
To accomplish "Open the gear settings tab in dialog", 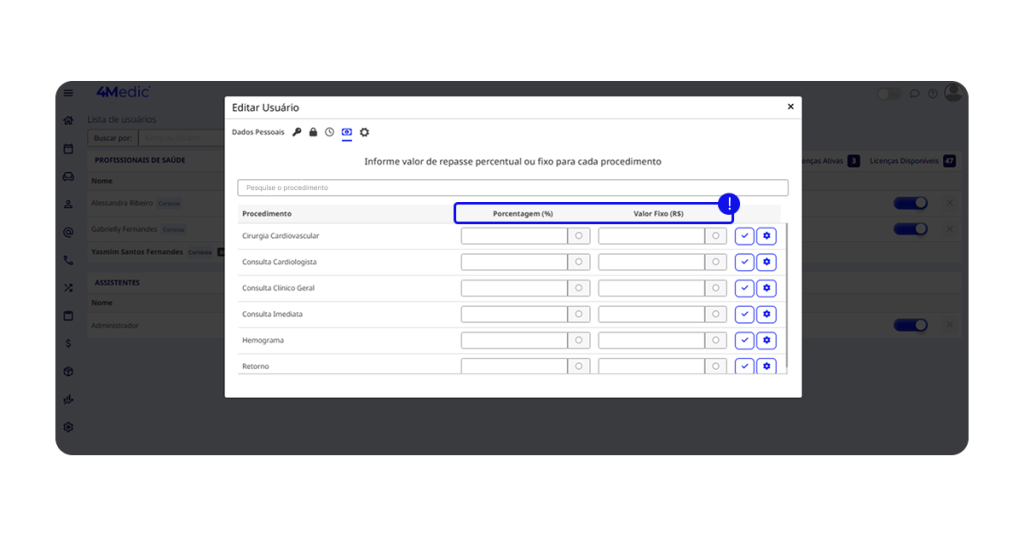I will (364, 132).
